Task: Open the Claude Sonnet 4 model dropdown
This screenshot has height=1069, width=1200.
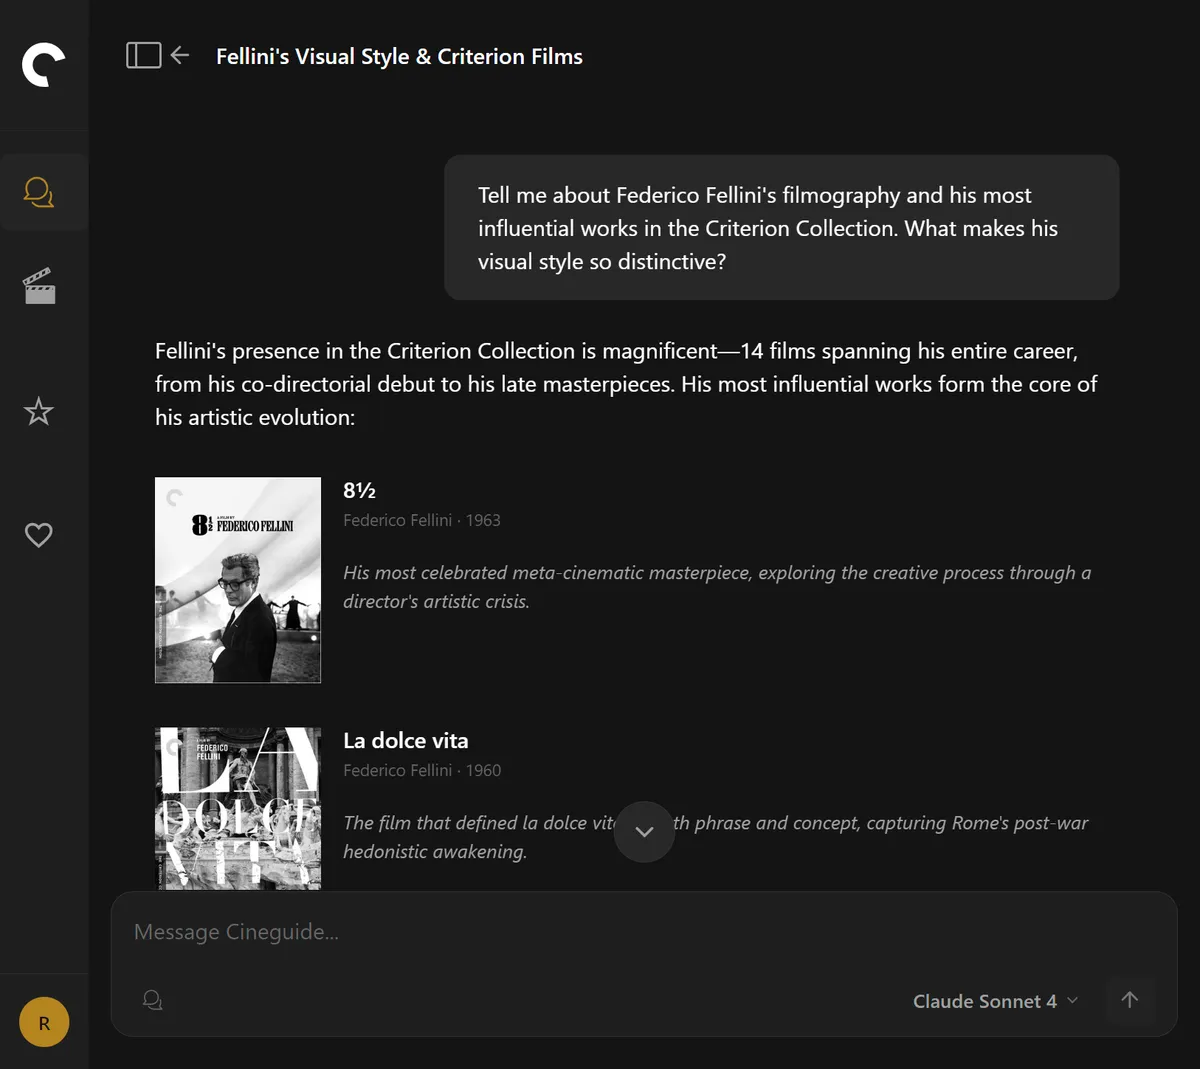Action: point(995,1001)
